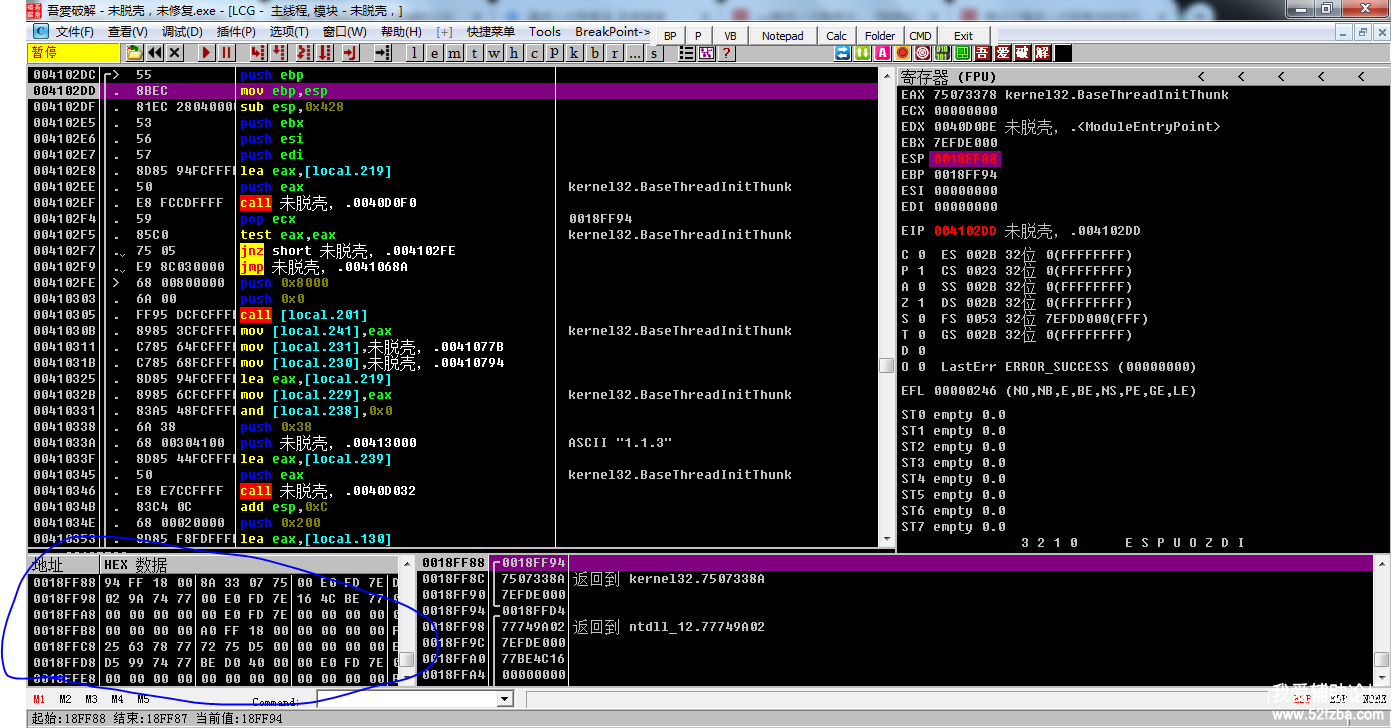Screen dimensions: 1391x728
Task: Open the Patches window with 'P' button
Action: click(x=554, y=53)
